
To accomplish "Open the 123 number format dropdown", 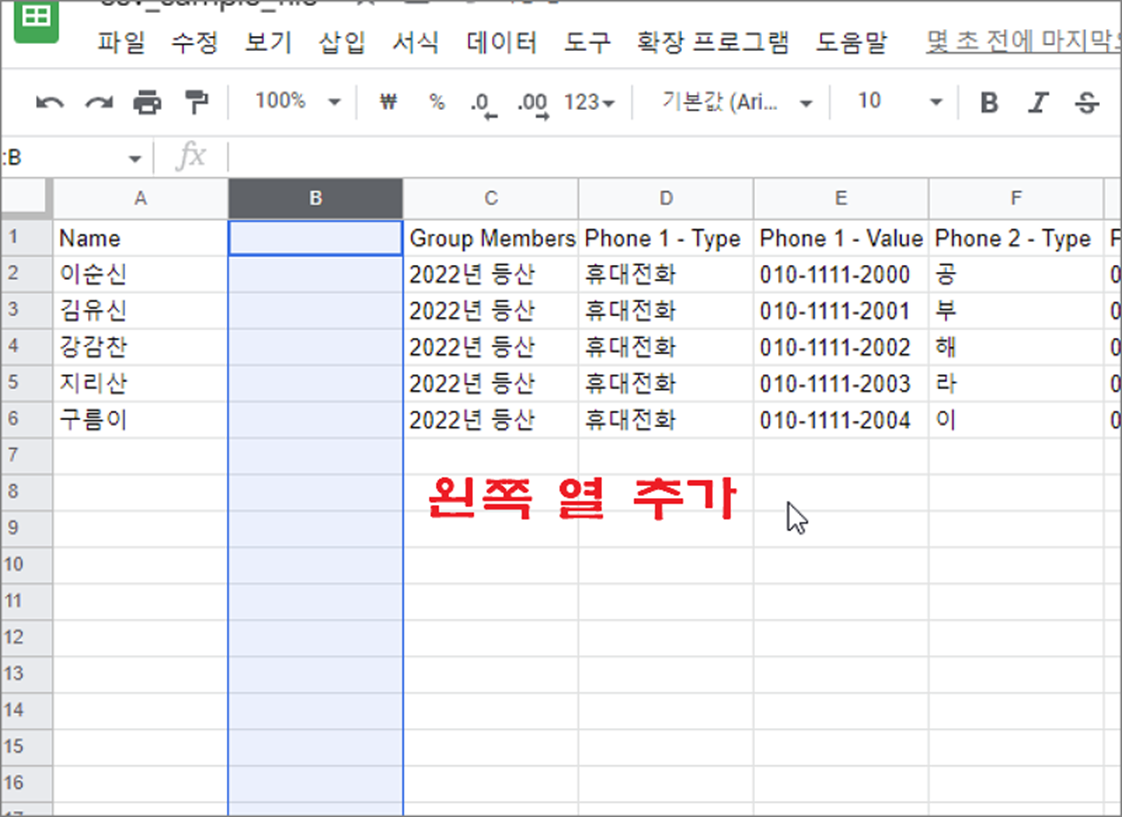I will coord(589,103).
